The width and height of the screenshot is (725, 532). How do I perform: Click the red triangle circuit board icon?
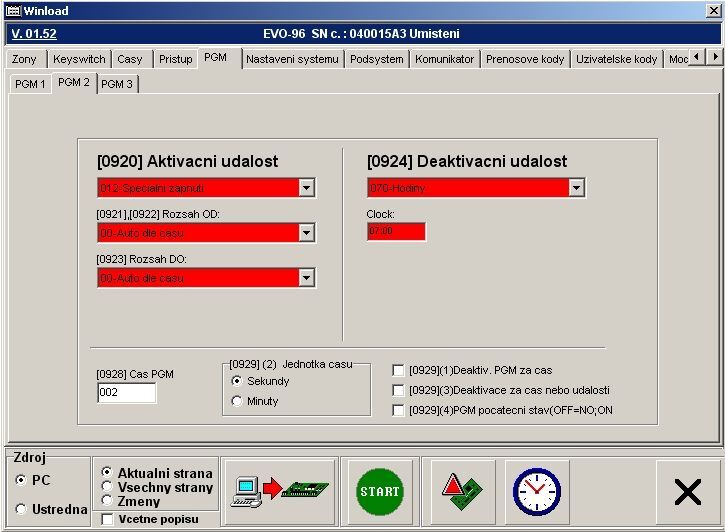462,490
